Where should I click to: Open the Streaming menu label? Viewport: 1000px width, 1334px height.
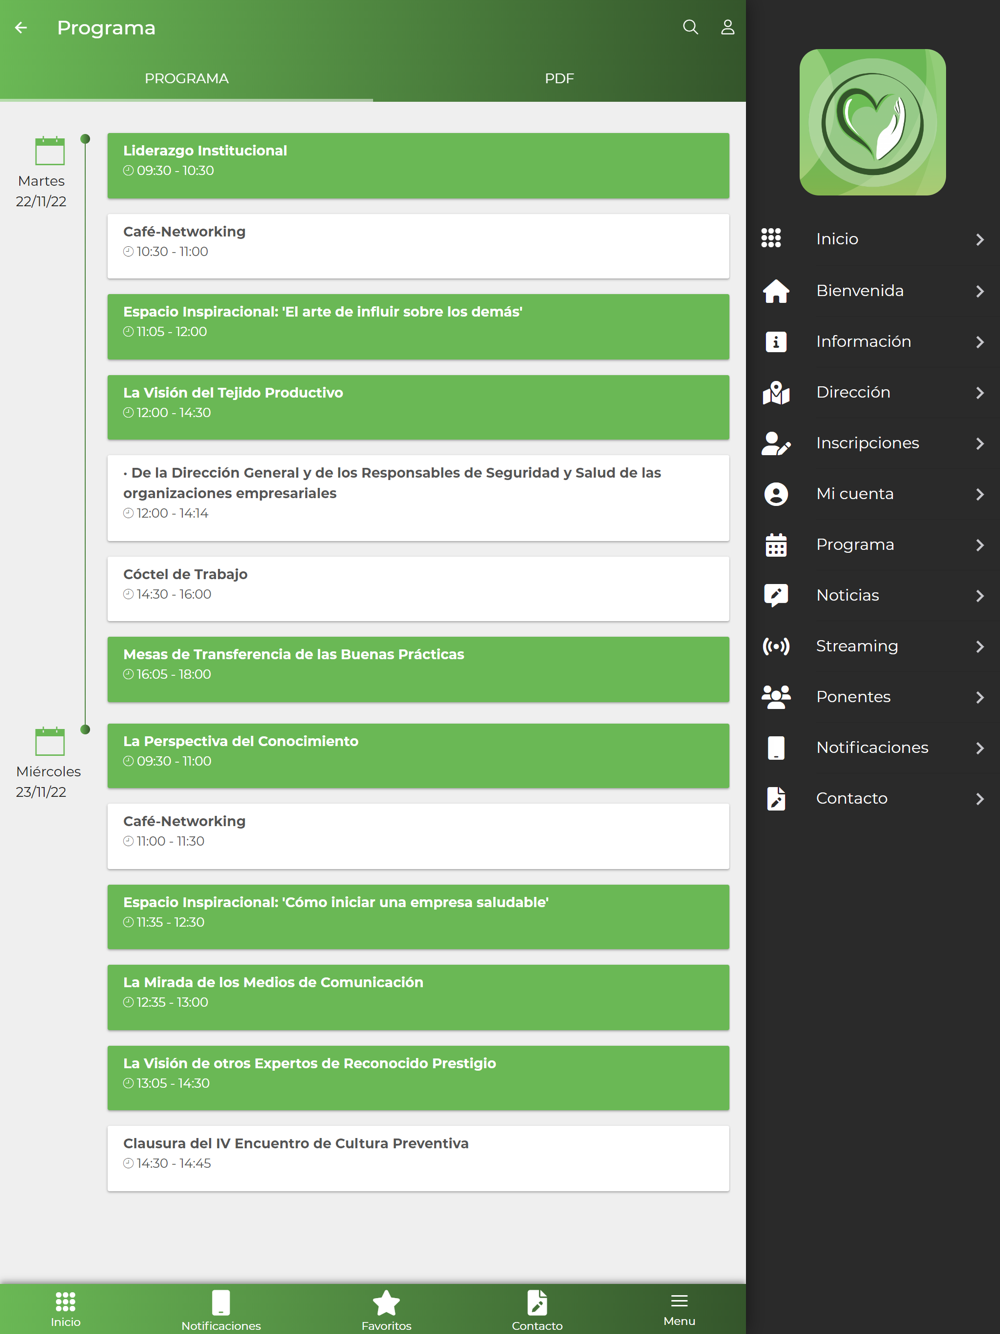pyautogui.click(x=857, y=646)
